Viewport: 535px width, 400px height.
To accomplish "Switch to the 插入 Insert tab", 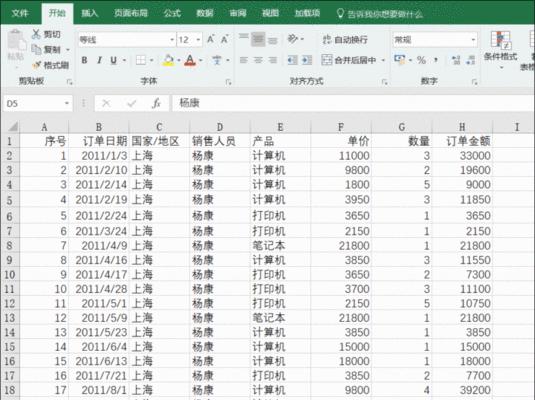I will 89,13.
